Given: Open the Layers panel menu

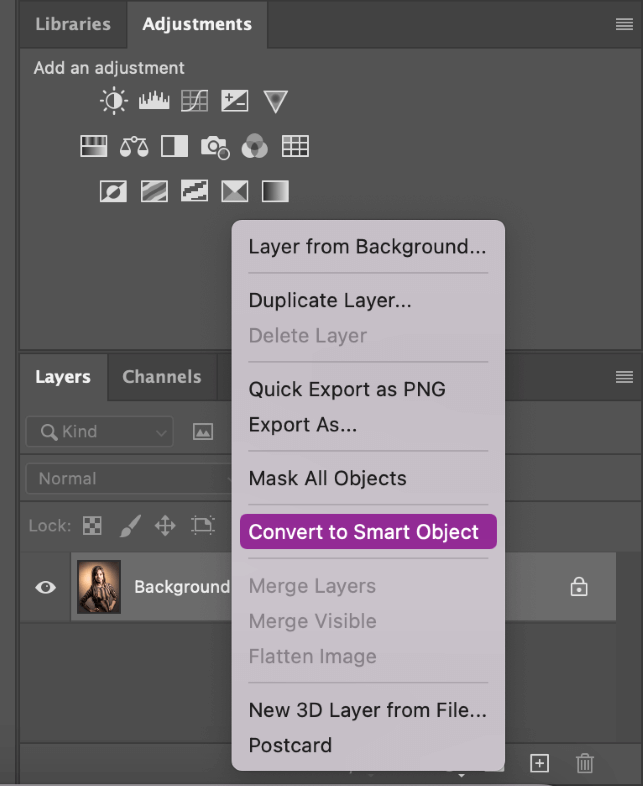Looking at the screenshot, I should click(x=624, y=376).
